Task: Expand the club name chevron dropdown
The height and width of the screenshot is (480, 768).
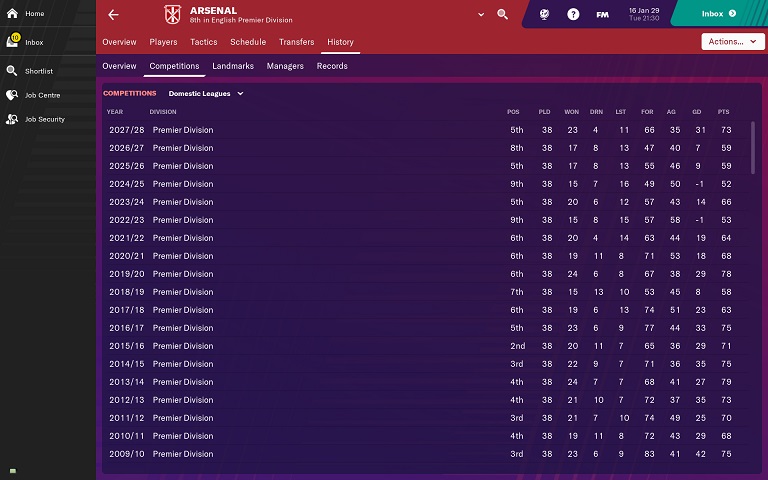Action: pyautogui.click(x=480, y=15)
